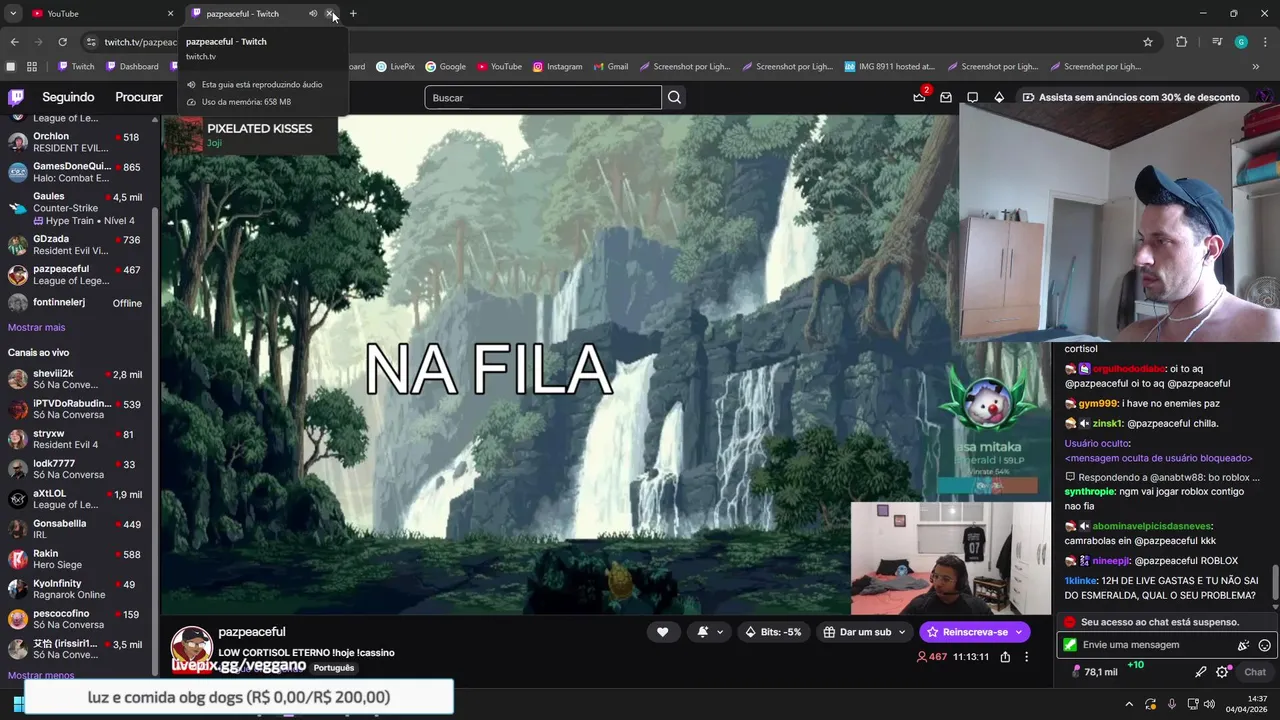Open the browser extensions puzzle icon
Screen dimensions: 1280x720
click(x=1182, y=42)
